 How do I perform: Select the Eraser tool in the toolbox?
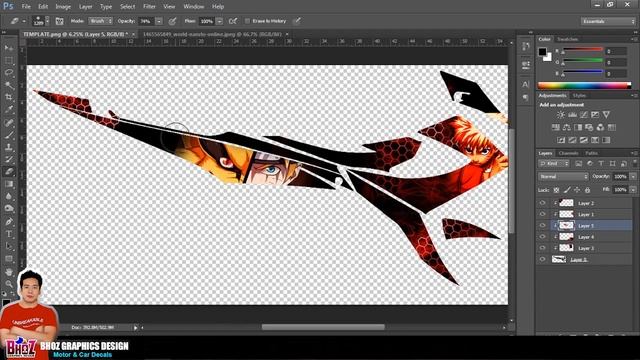tap(9, 171)
